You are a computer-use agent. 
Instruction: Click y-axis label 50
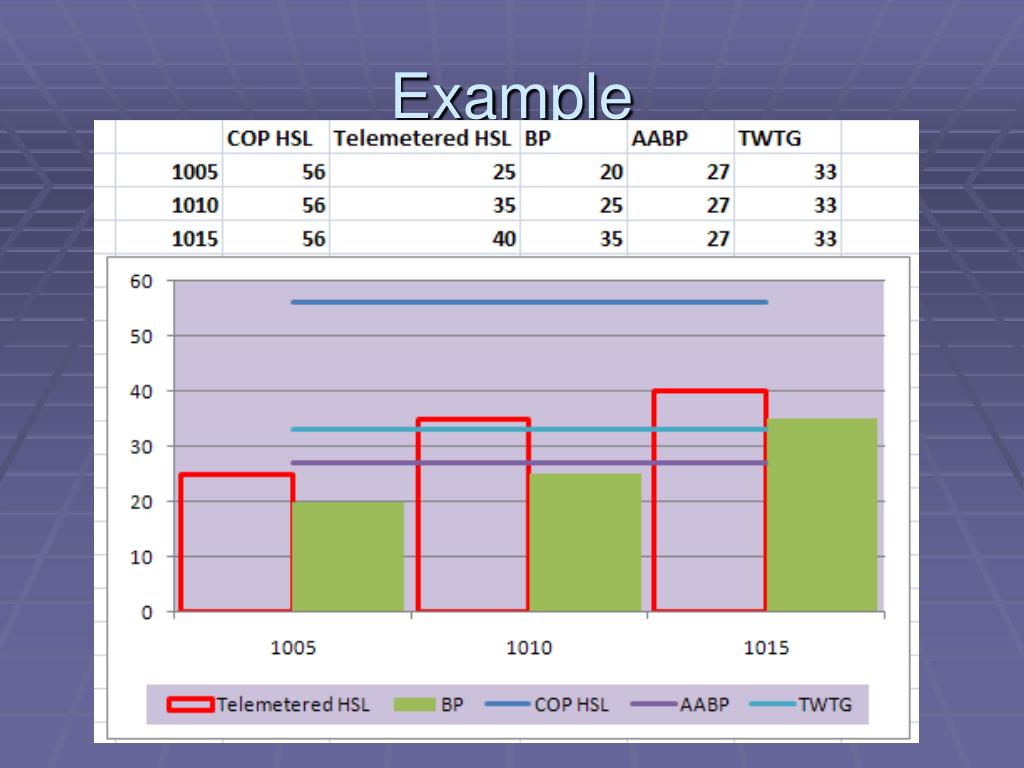pyautogui.click(x=141, y=337)
